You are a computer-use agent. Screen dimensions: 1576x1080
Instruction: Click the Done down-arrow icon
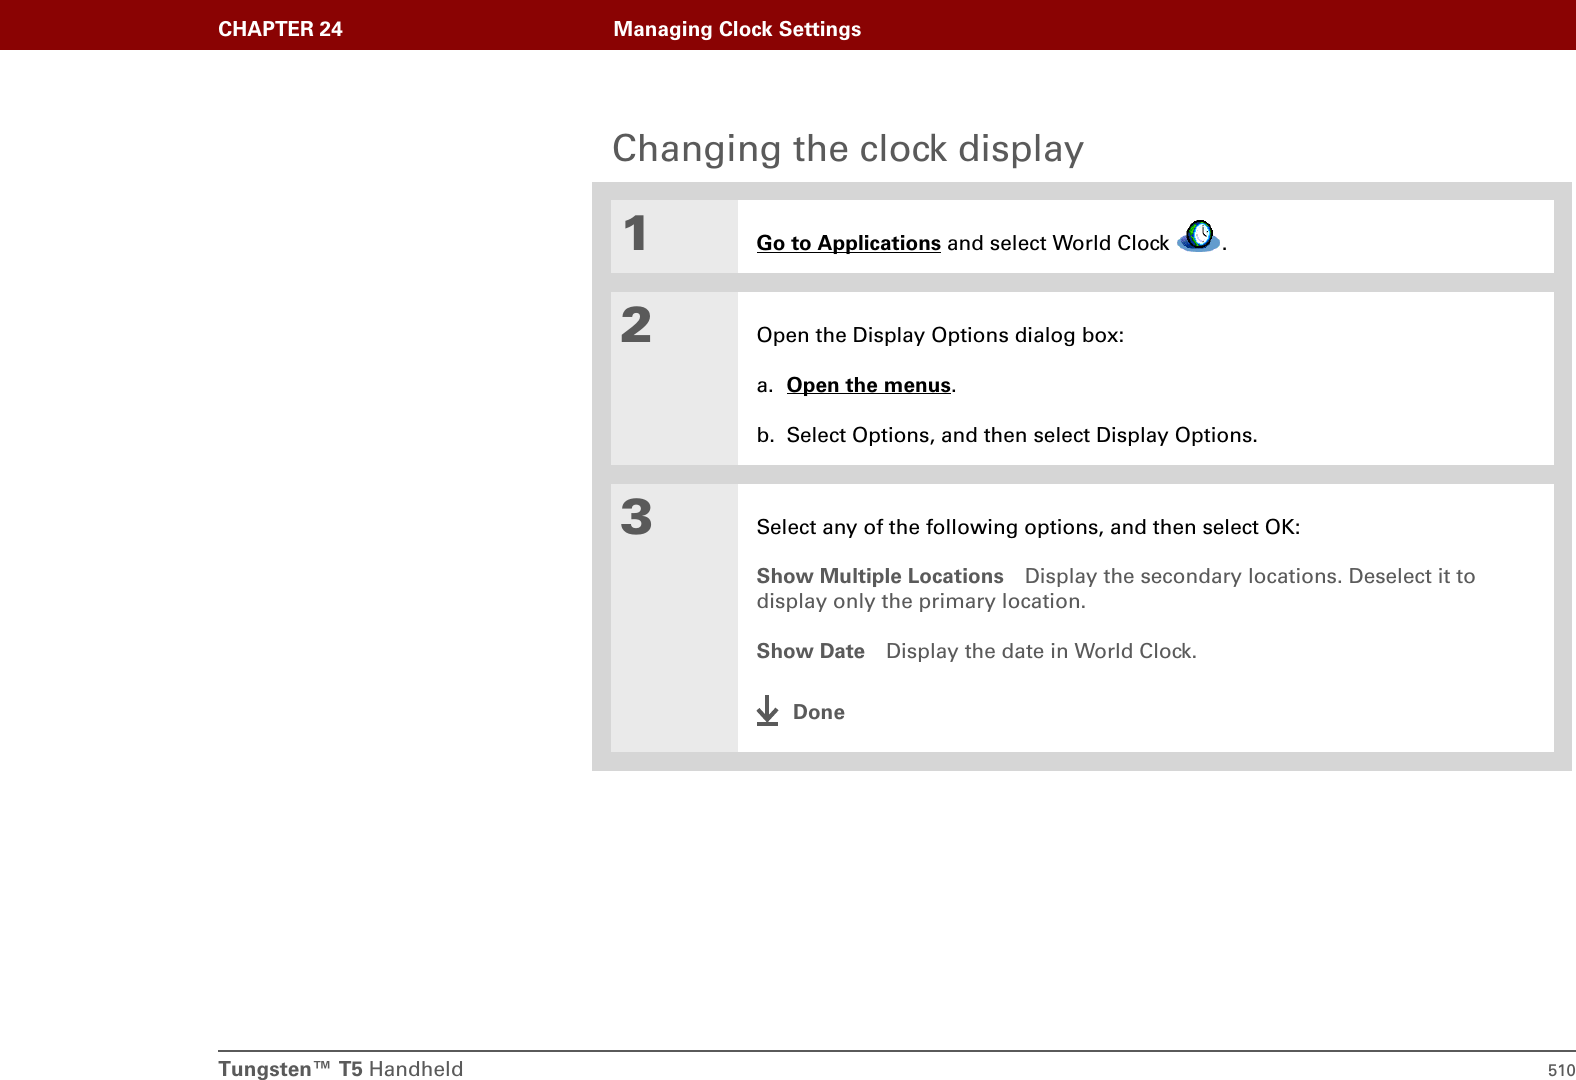[x=767, y=710]
